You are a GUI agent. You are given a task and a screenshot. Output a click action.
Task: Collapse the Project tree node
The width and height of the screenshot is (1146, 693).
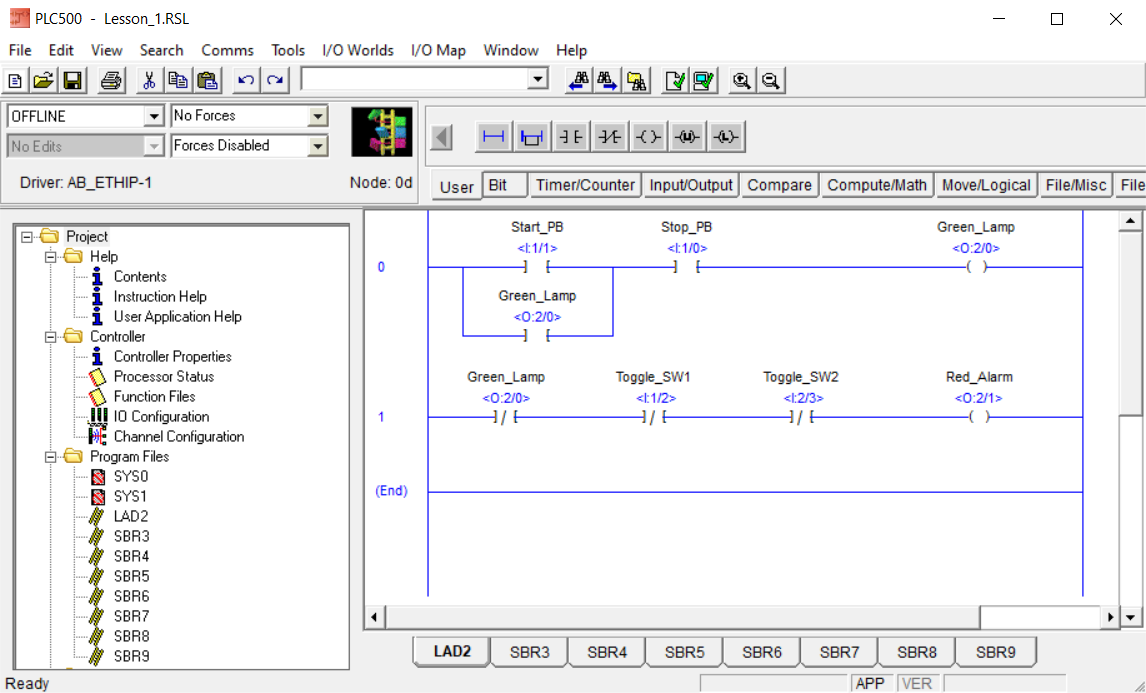click(x=27, y=237)
